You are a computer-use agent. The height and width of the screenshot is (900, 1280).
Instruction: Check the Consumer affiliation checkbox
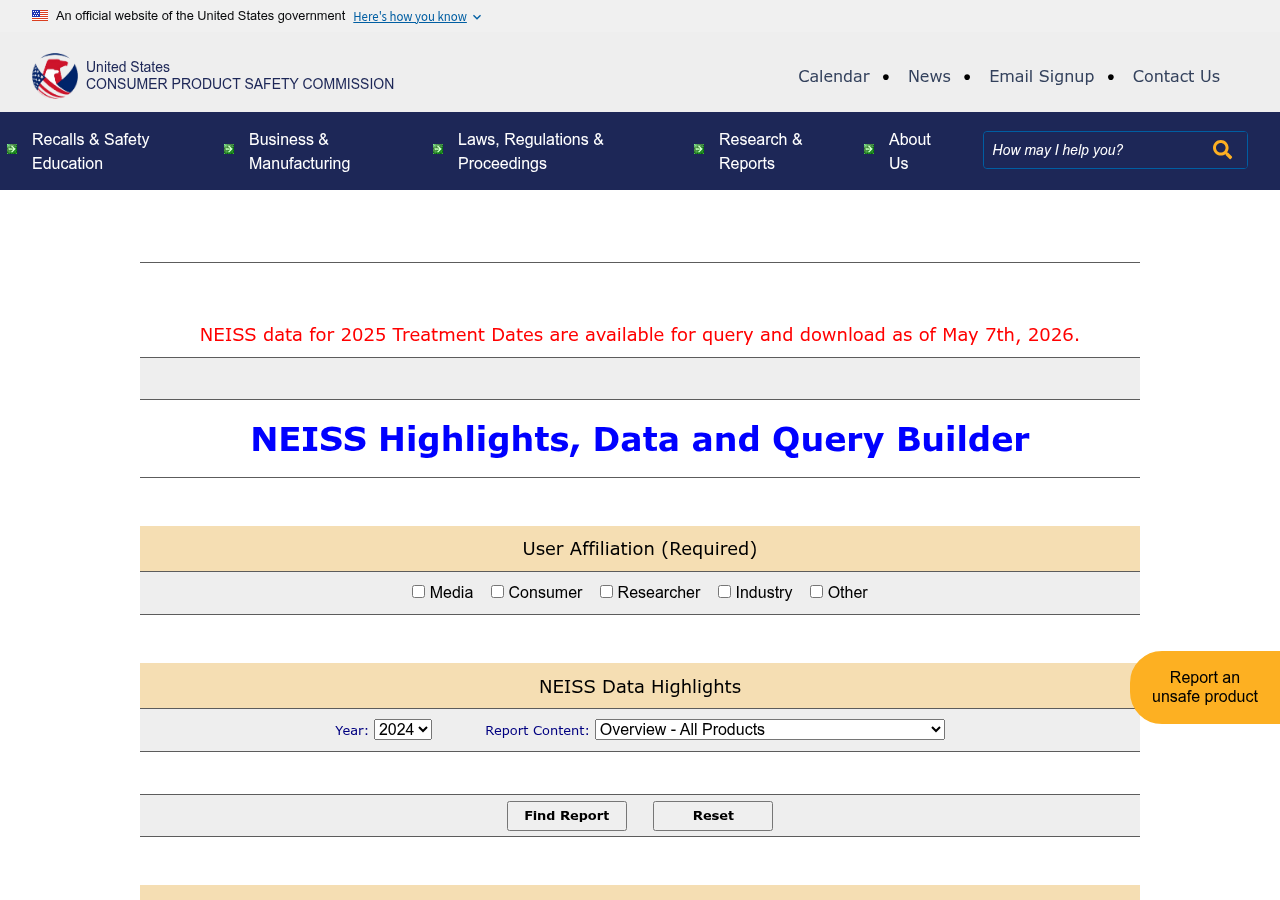(497, 592)
